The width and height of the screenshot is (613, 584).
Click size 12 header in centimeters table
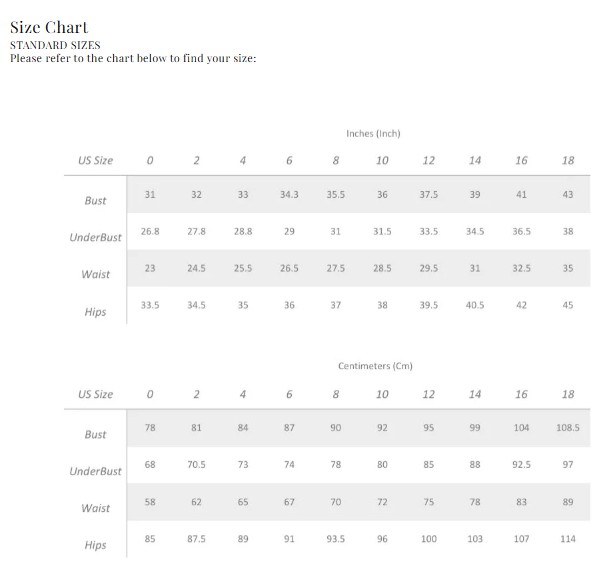tap(429, 394)
